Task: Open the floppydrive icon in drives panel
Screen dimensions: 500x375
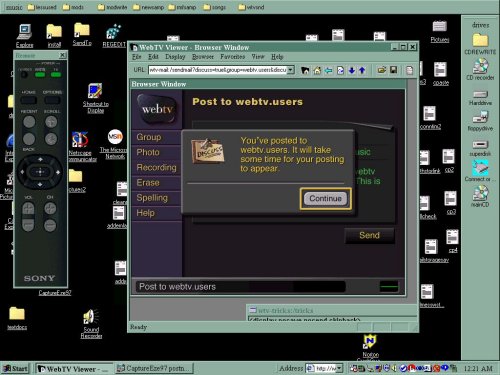Action: pos(480,121)
